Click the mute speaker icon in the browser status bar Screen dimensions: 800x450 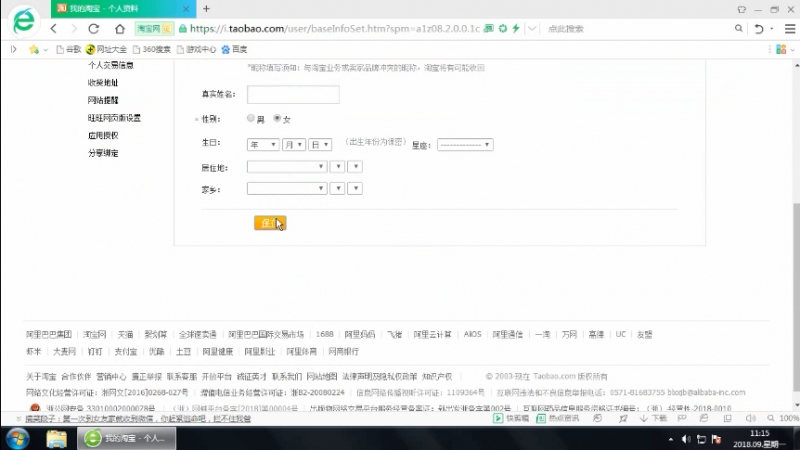click(751, 418)
